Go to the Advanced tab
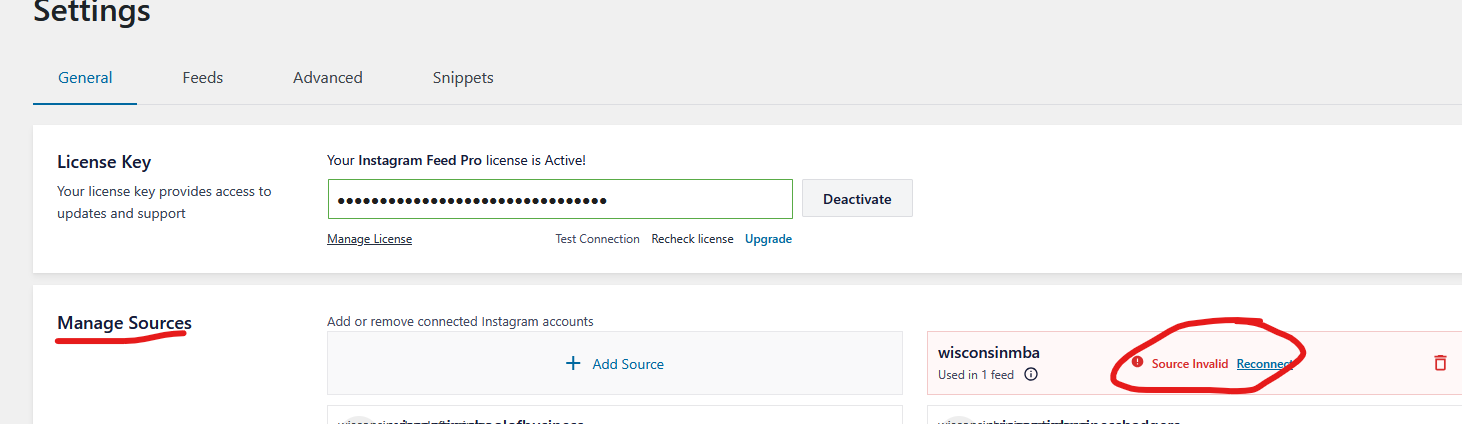The height and width of the screenshot is (424, 1462). pyautogui.click(x=328, y=77)
